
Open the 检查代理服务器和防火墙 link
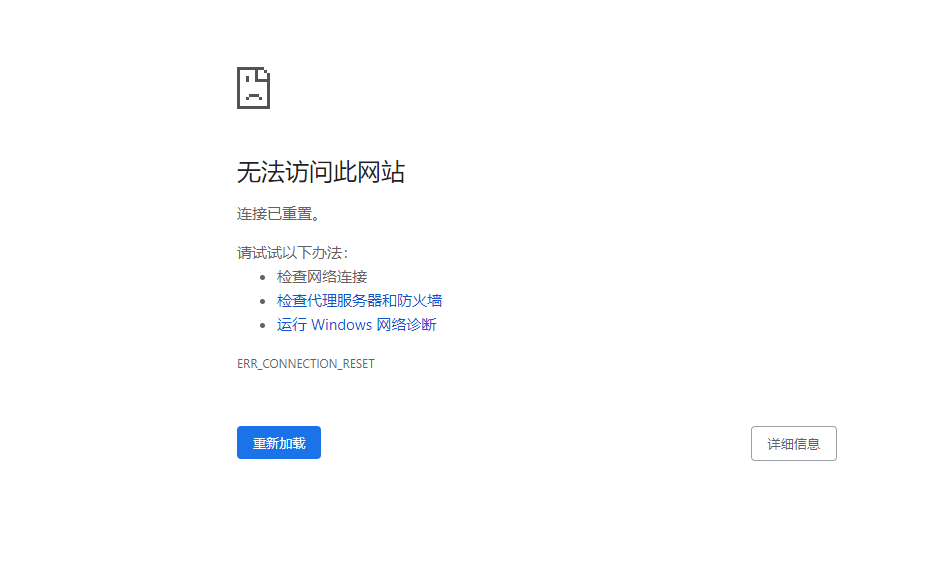359,300
